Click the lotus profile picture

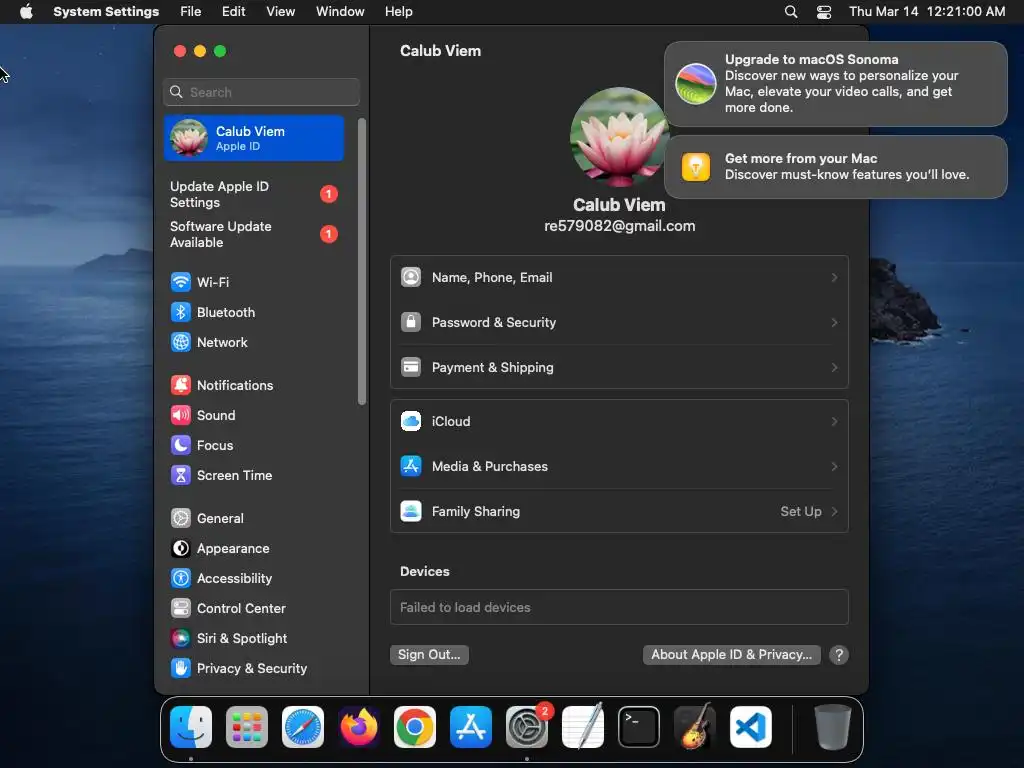(619, 138)
